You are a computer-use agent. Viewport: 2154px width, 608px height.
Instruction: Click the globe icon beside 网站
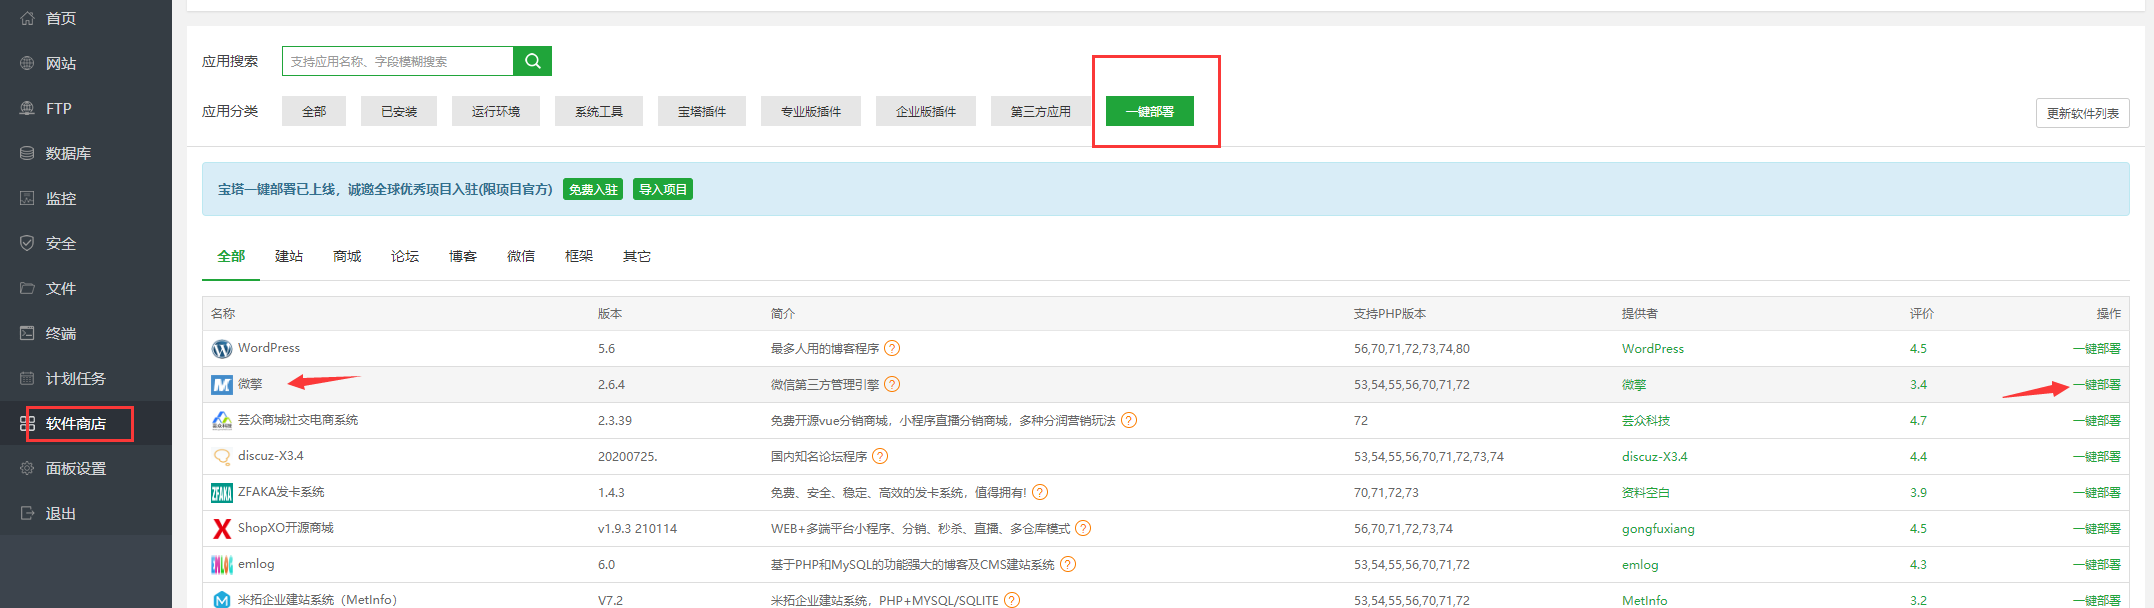pos(27,63)
